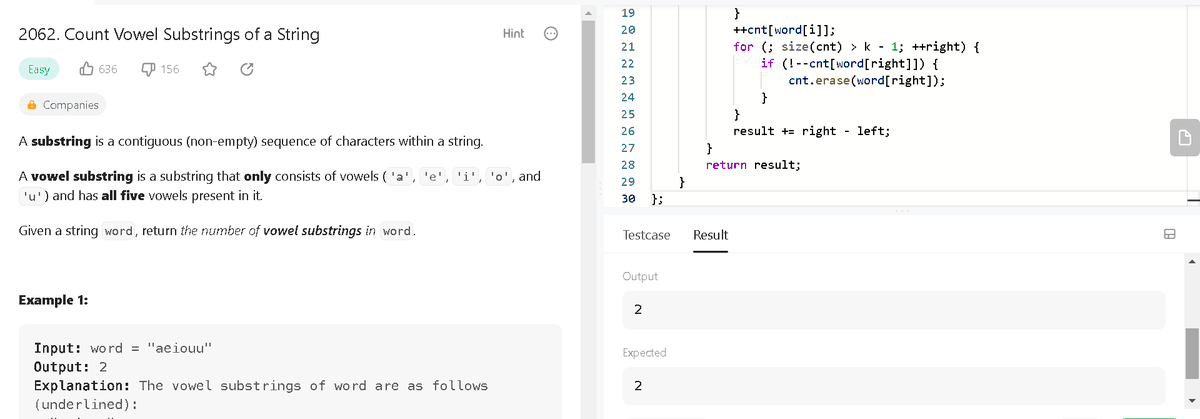Screen dimensions: 1200x419
Task: Click the horizontal drag handle above the console
Action: pyautogui.click(x=903, y=212)
